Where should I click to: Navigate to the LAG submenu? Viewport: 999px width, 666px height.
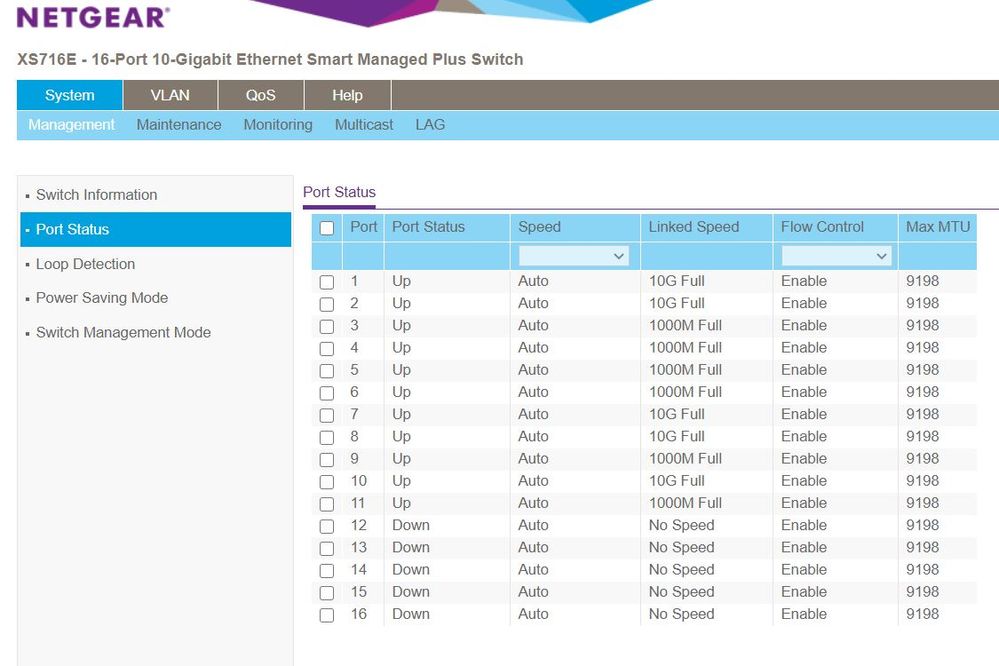pos(430,125)
